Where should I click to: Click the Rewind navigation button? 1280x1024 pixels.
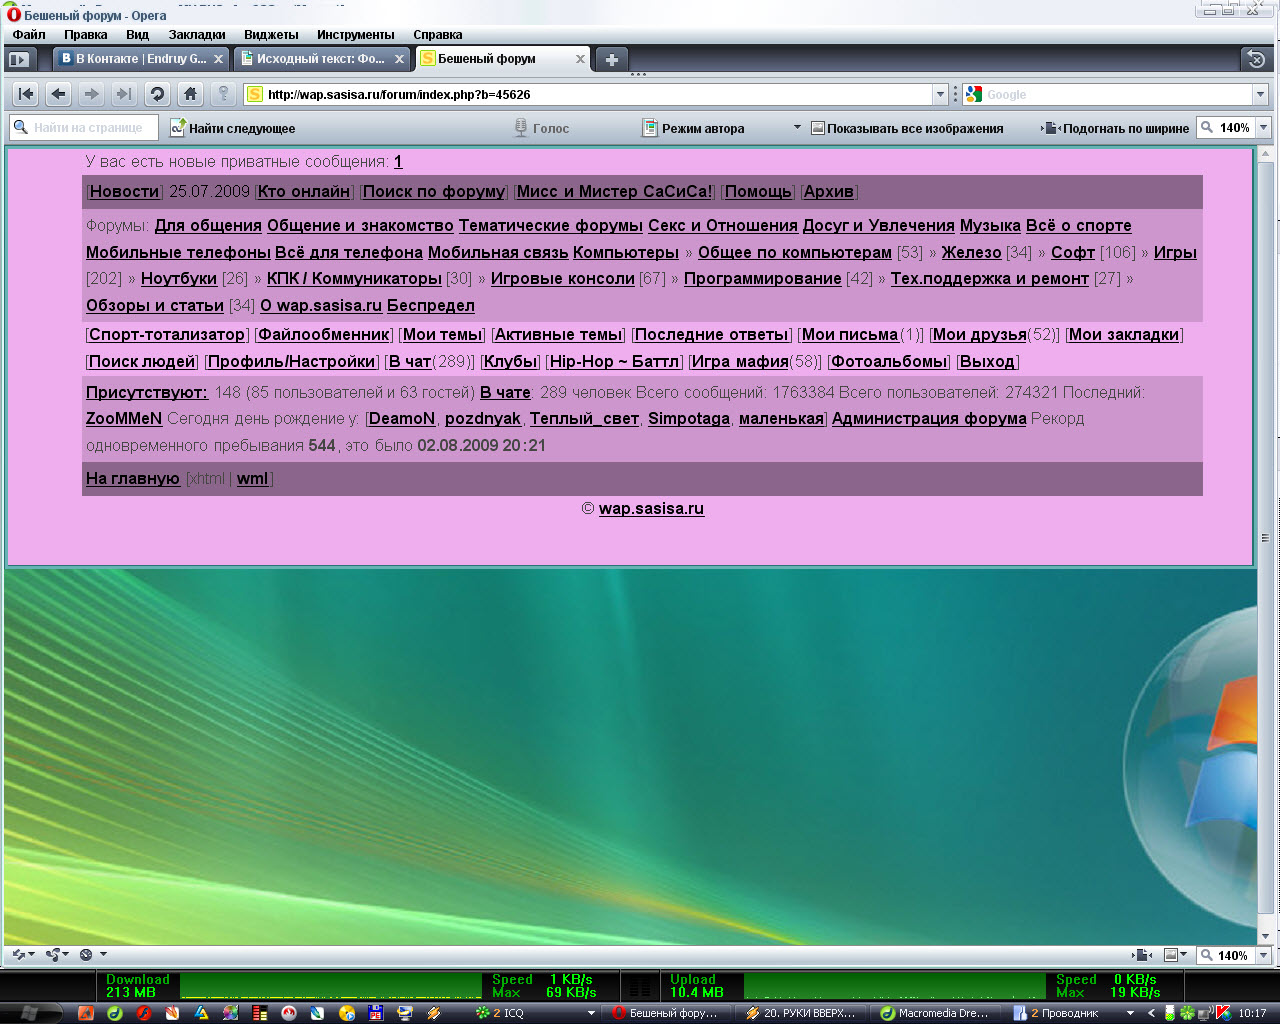pos(26,94)
